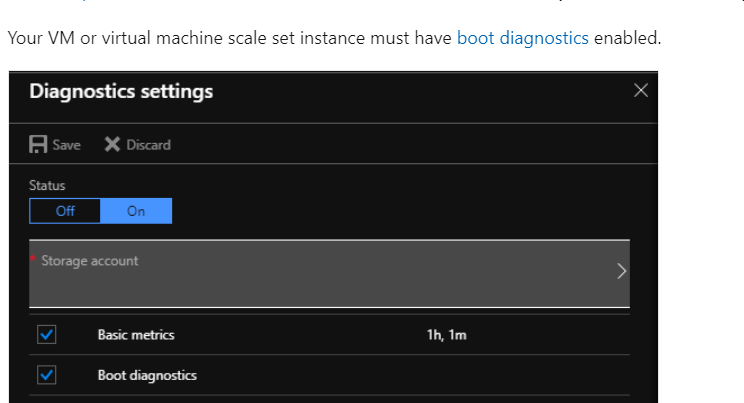The height and width of the screenshot is (403, 744).
Task: Click the red required asterisk marker
Action: [33, 258]
